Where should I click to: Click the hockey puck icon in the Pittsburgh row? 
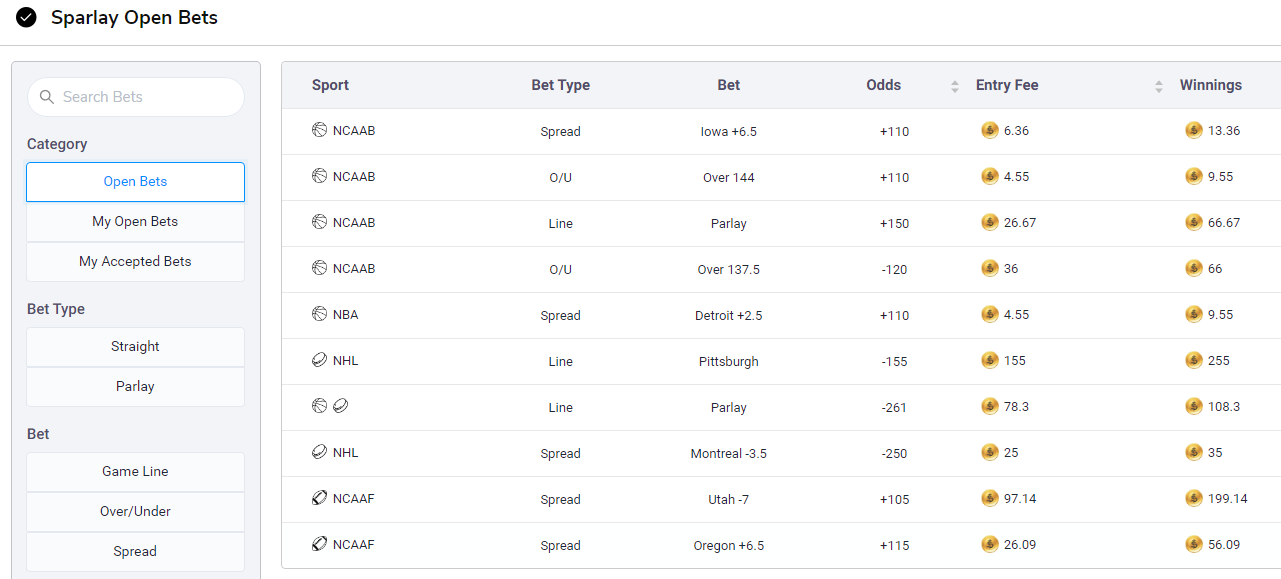(x=320, y=360)
